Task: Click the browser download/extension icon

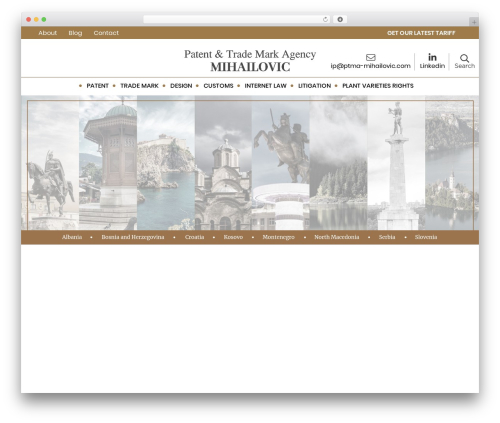Action: tap(340, 19)
